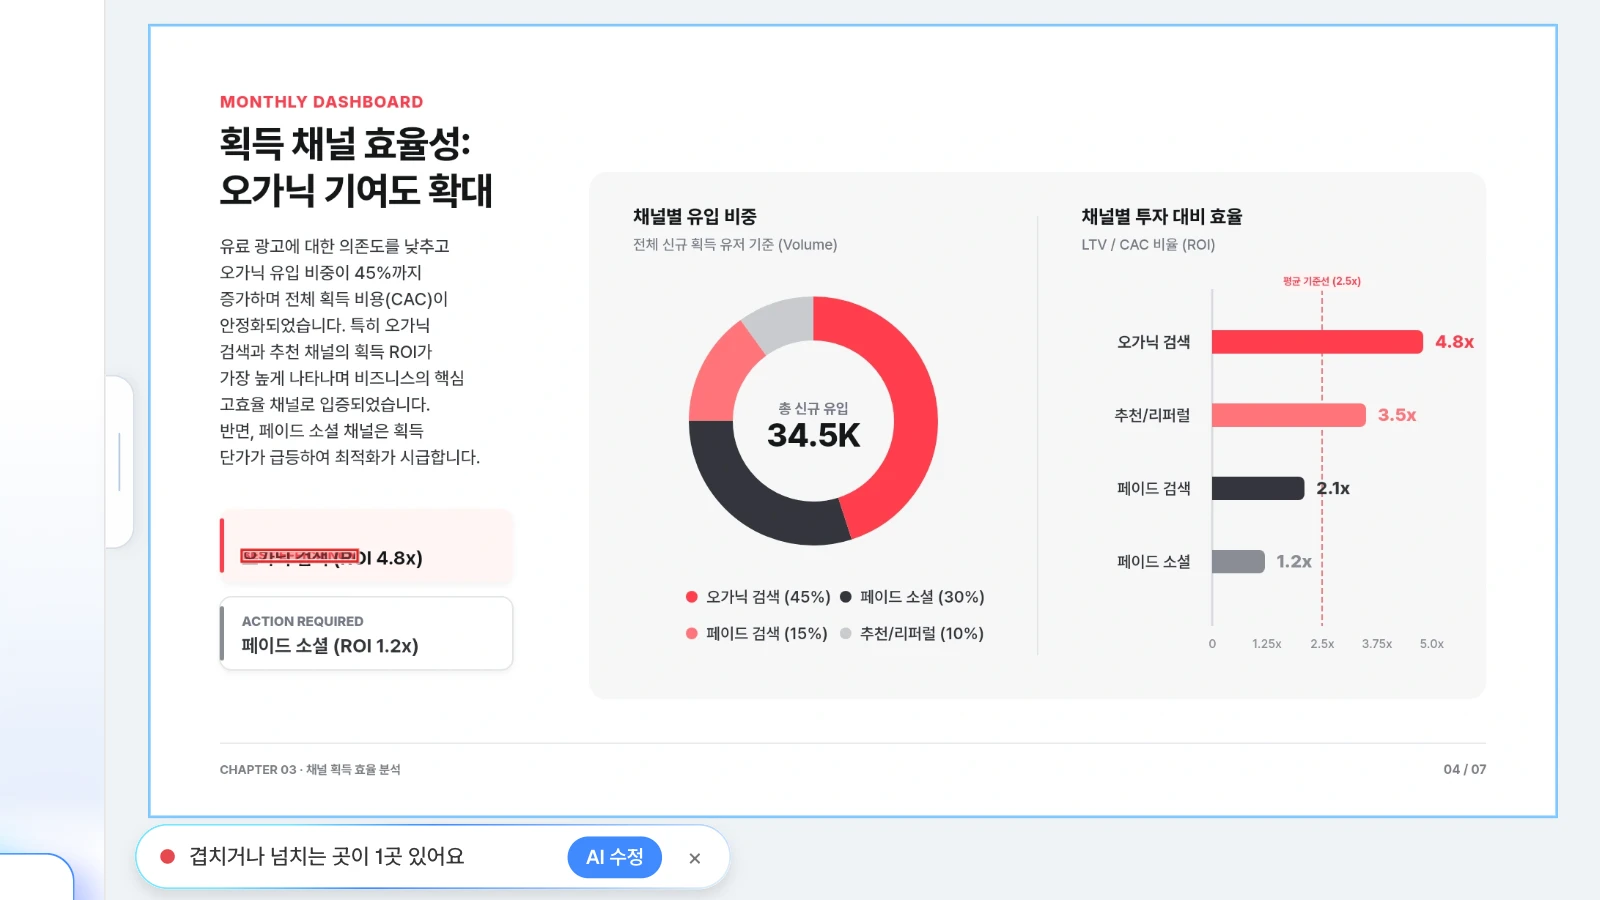Select the MONTHLY DASHBOARD label

tap(321, 102)
